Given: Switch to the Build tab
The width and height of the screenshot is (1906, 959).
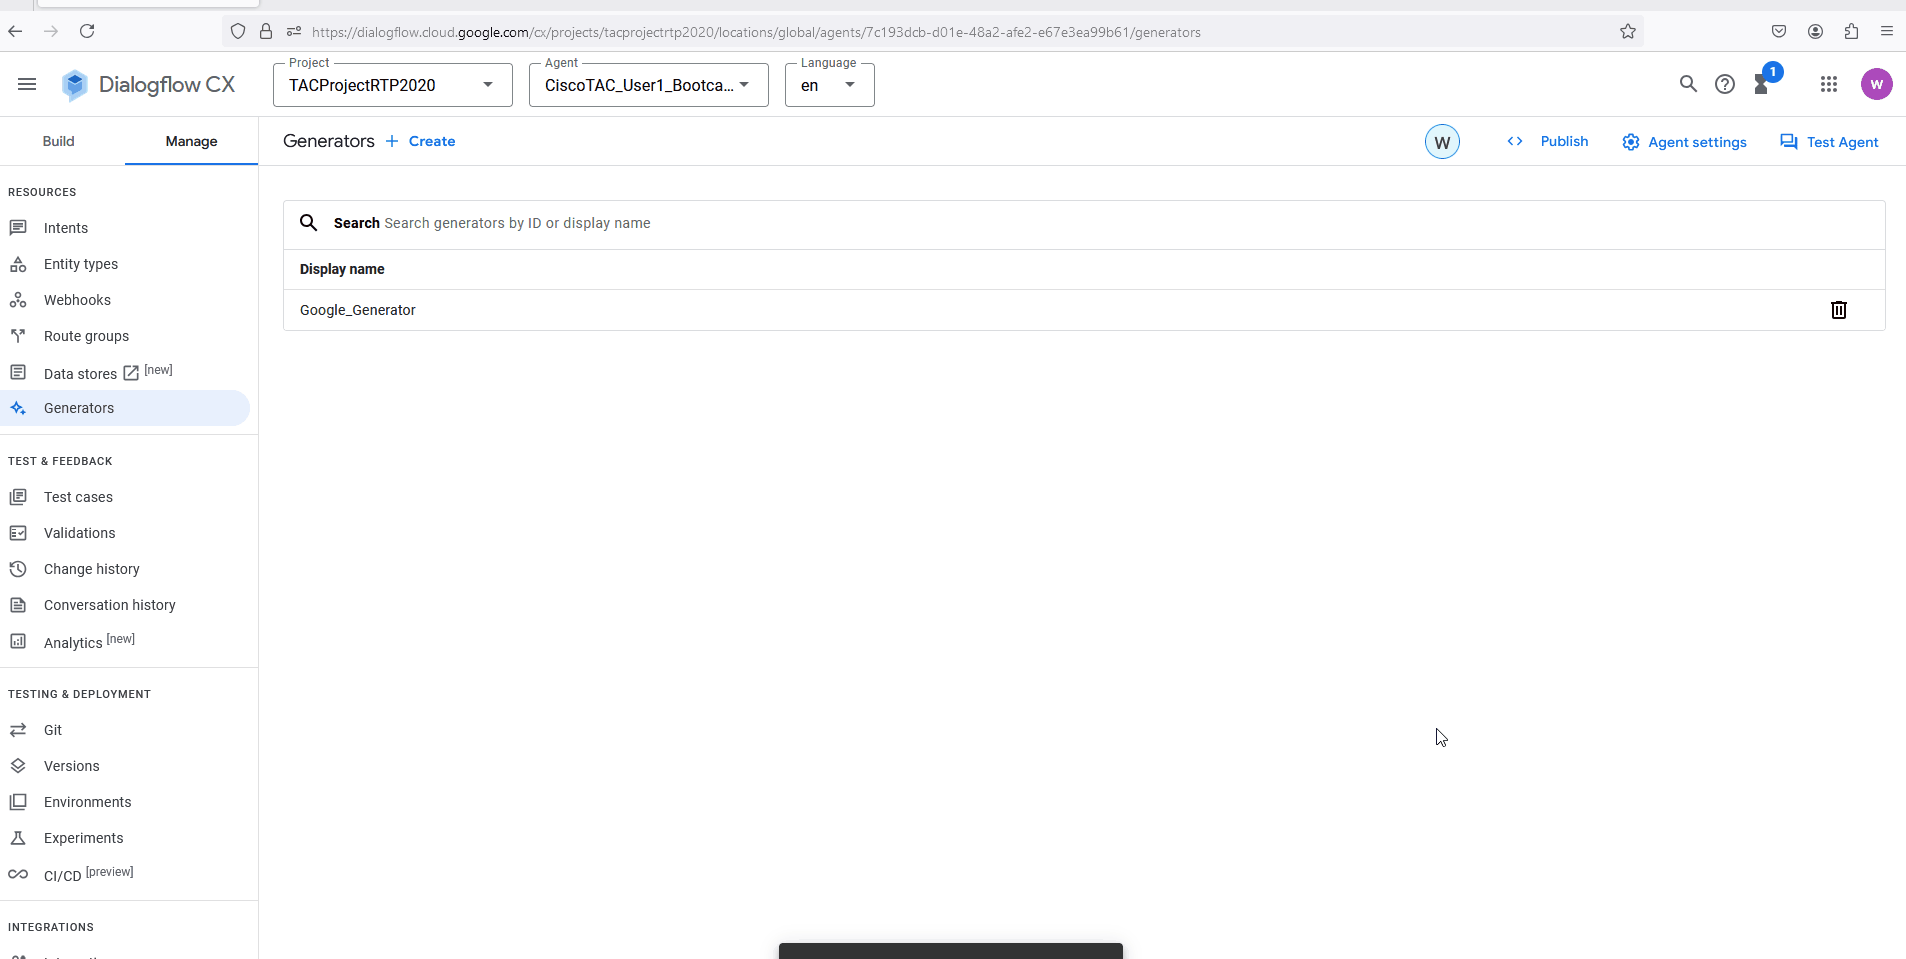Looking at the screenshot, I should coord(59,141).
